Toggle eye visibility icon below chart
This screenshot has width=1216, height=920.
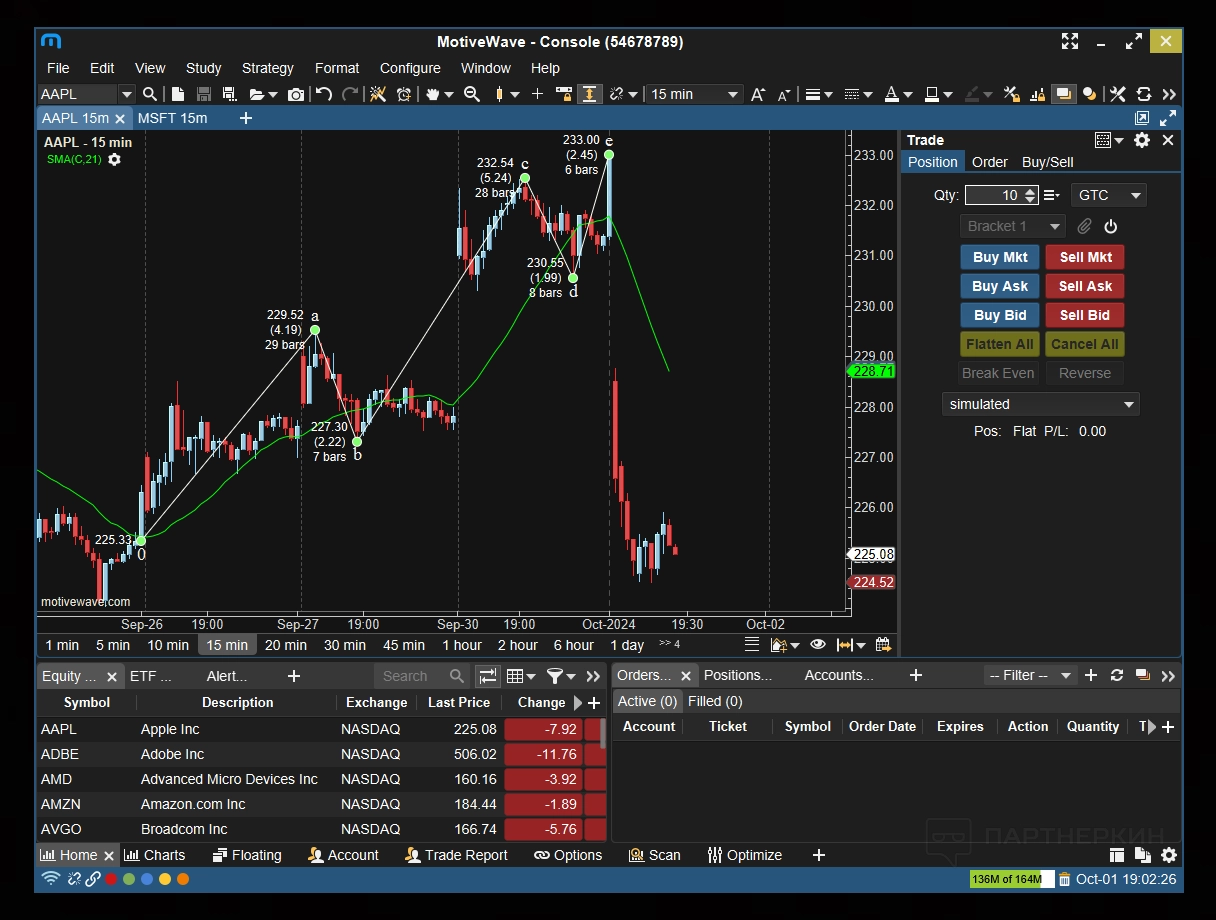click(818, 645)
